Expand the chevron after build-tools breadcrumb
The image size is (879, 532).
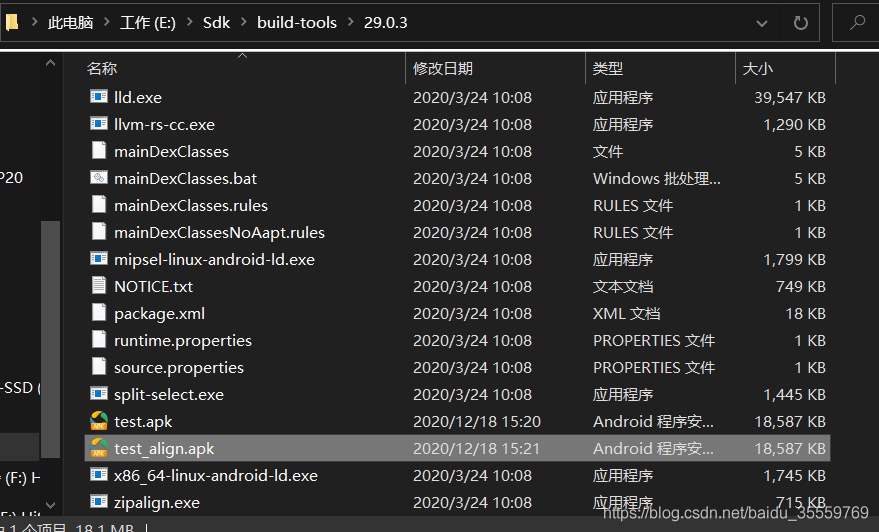pyautogui.click(x=351, y=22)
